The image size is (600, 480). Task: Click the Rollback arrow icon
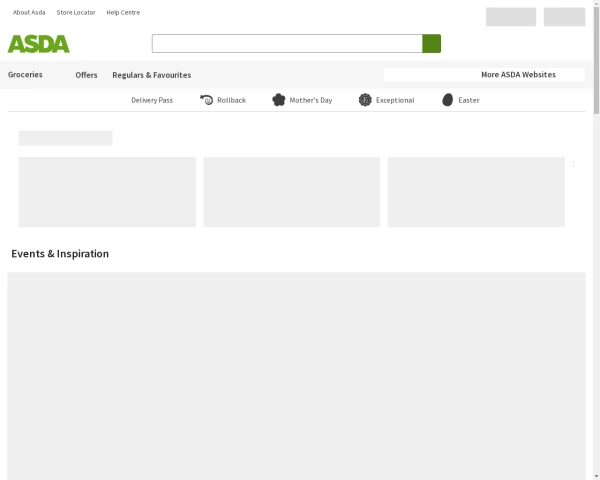(x=207, y=100)
